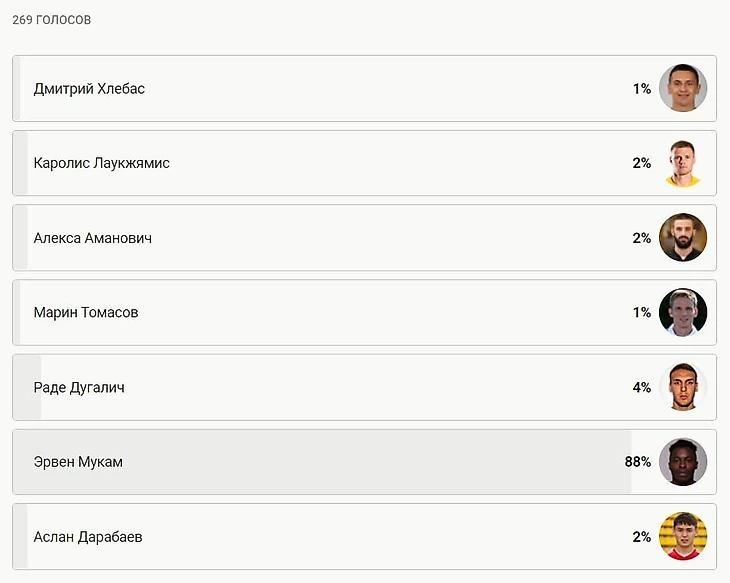Screen dimensions: 730x583
Task: Click Дмитрий Хлебас player avatar photo
Action: [683, 88]
